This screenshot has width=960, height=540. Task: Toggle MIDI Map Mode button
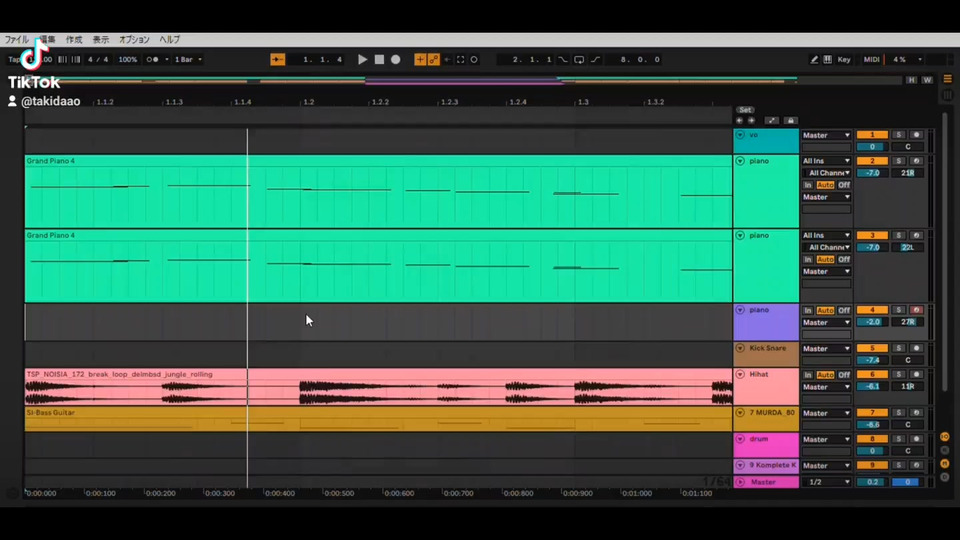(x=871, y=59)
